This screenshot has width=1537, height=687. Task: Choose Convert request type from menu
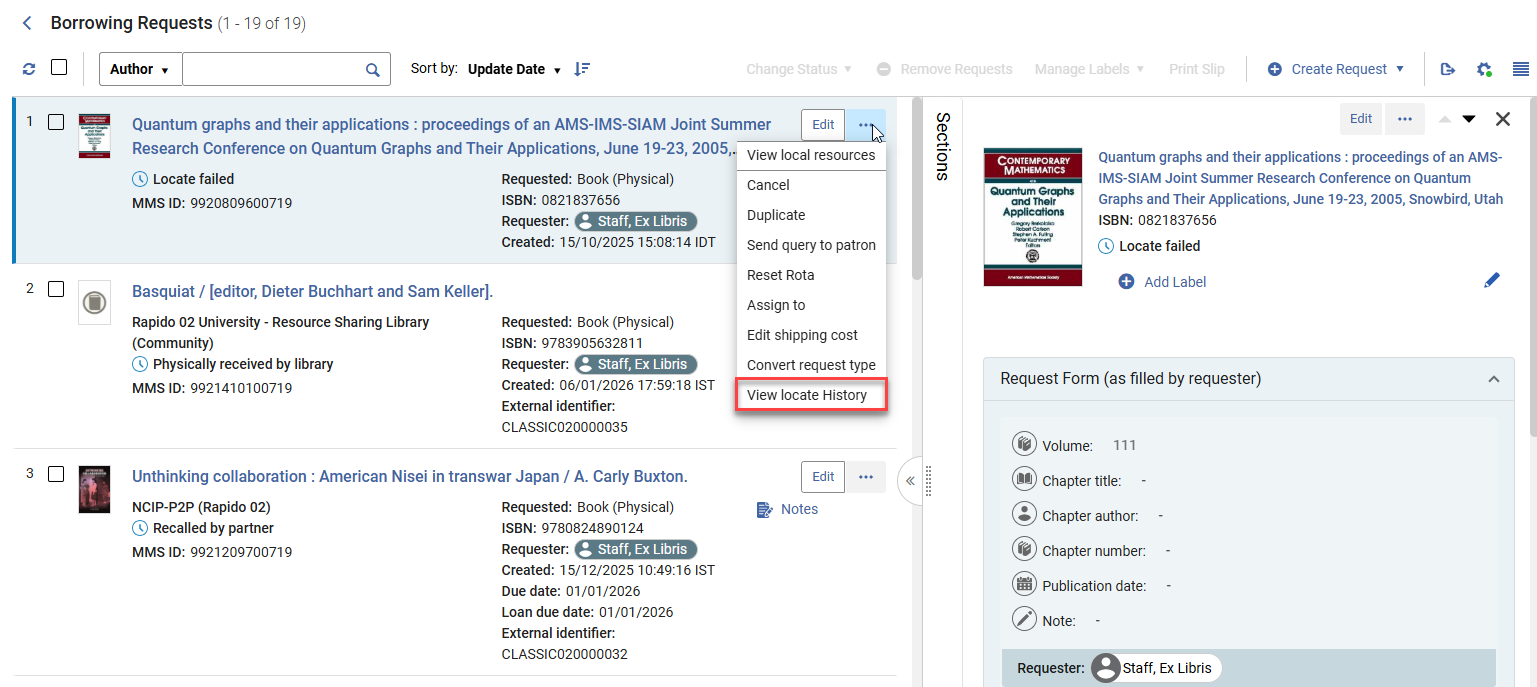tap(811, 365)
